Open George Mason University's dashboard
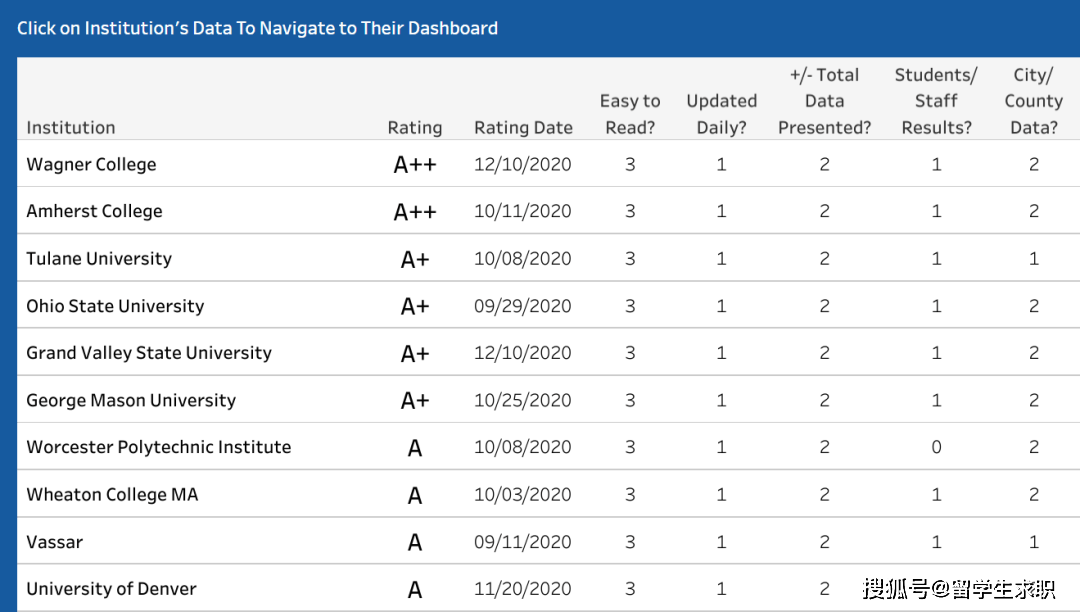The width and height of the screenshot is (1080, 612). click(x=131, y=401)
